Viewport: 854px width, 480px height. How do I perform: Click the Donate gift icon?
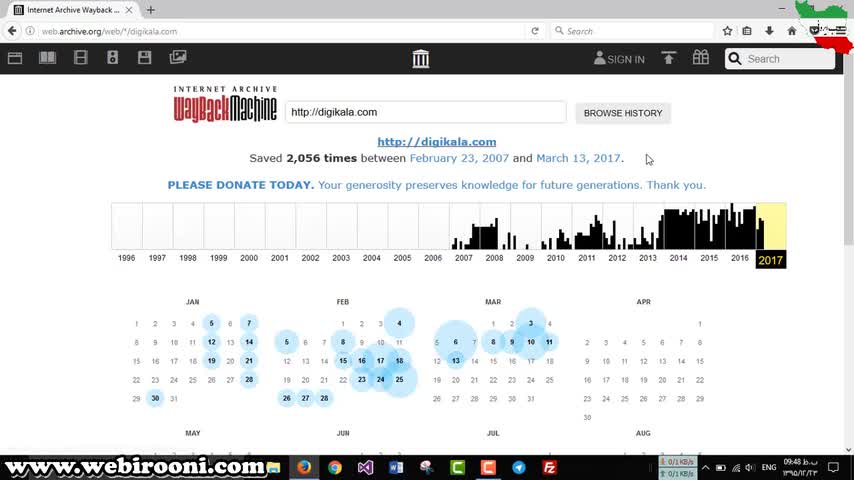700,57
